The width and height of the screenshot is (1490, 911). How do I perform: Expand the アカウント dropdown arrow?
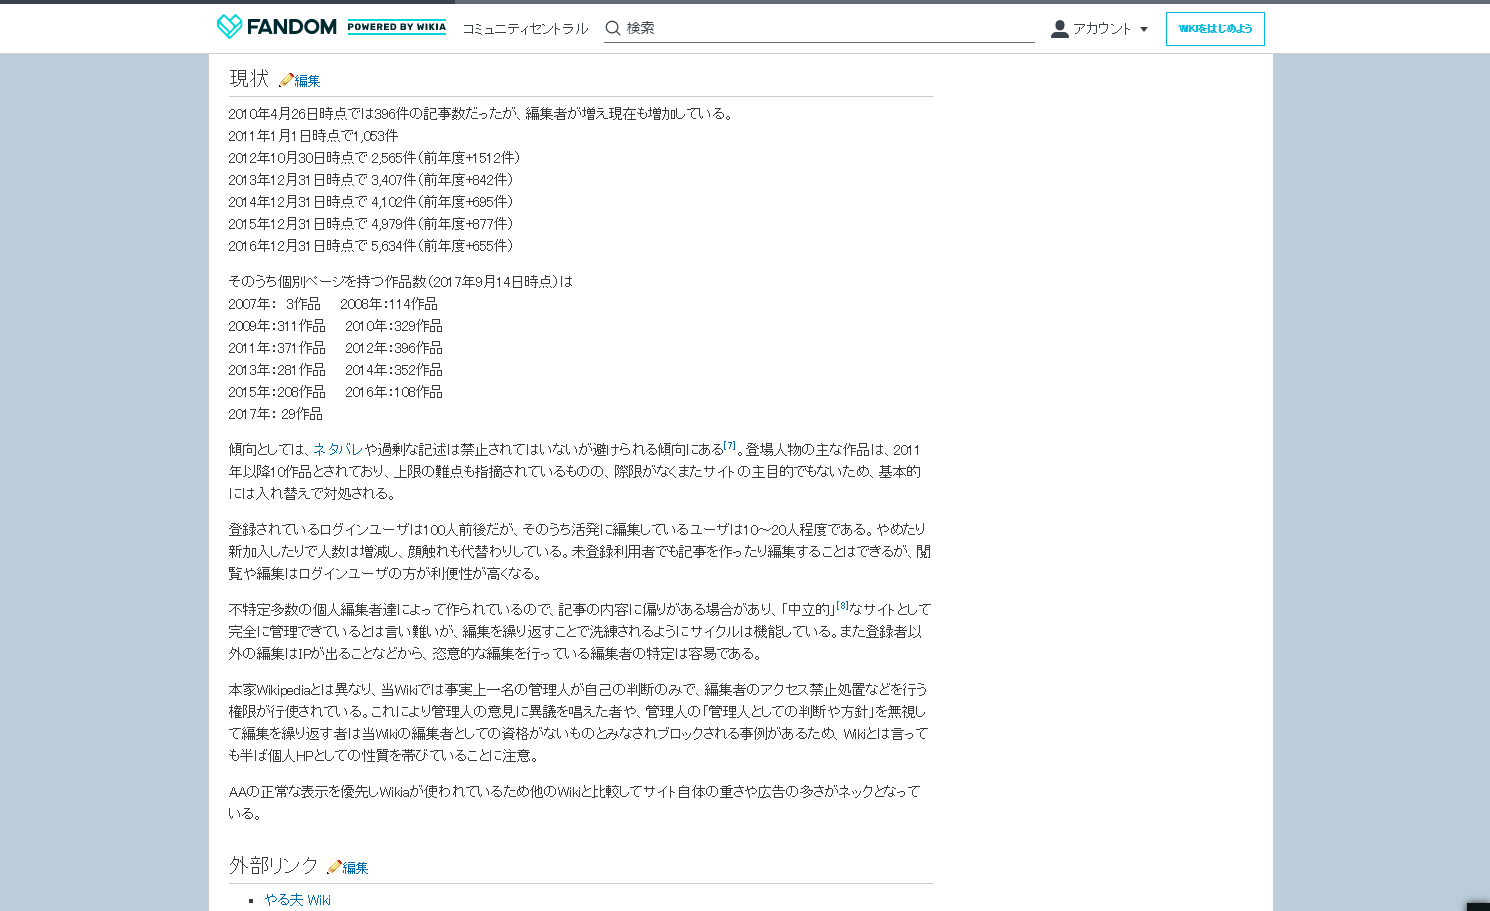tap(1144, 30)
